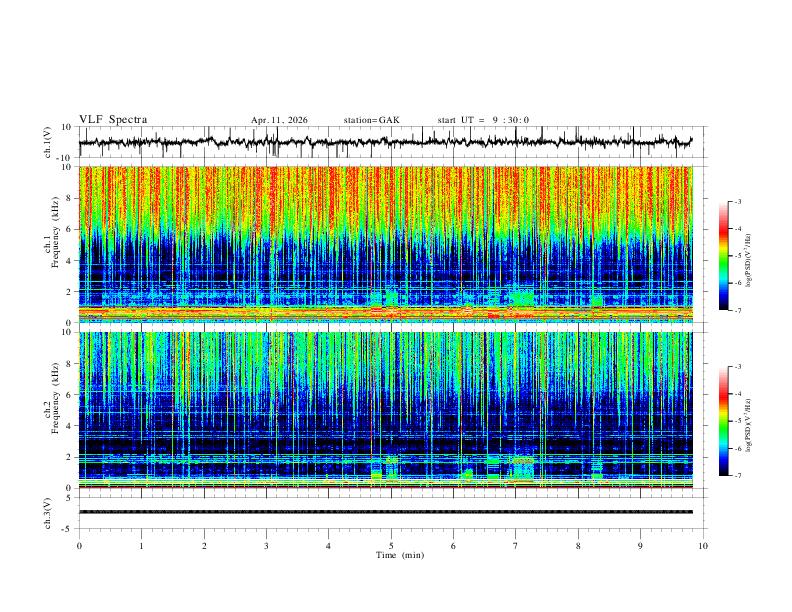
Task: Click time axis tick label "1"
Action: tap(141, 546)
